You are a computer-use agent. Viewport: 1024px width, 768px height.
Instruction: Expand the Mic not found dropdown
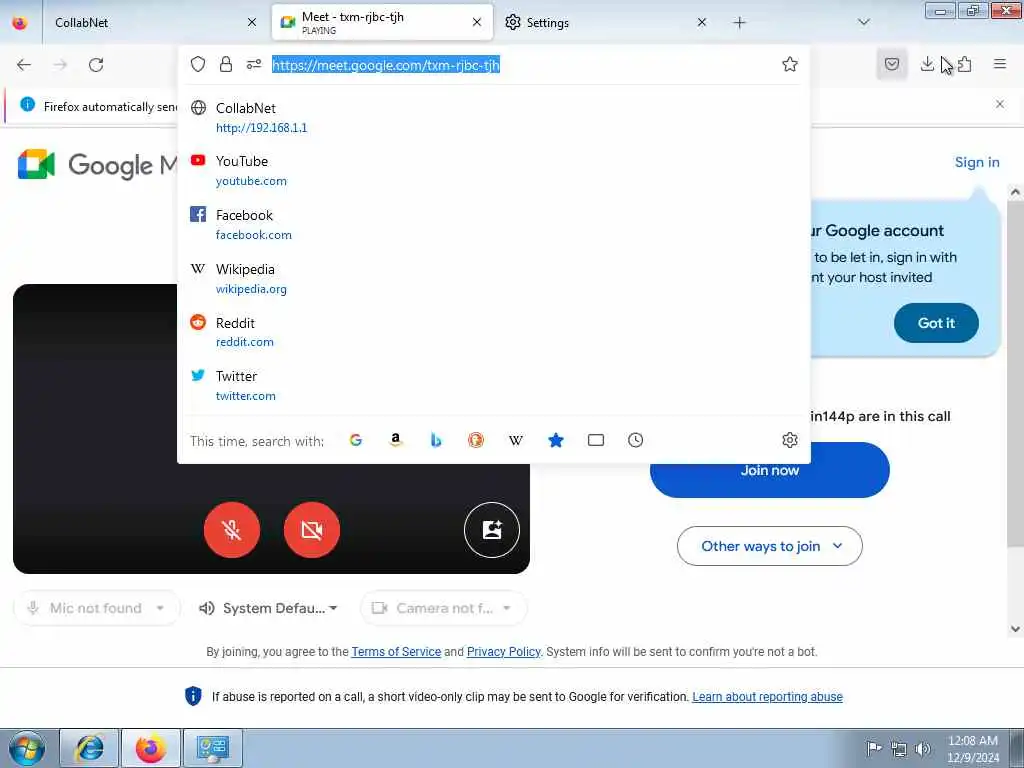tap(97, 608)
